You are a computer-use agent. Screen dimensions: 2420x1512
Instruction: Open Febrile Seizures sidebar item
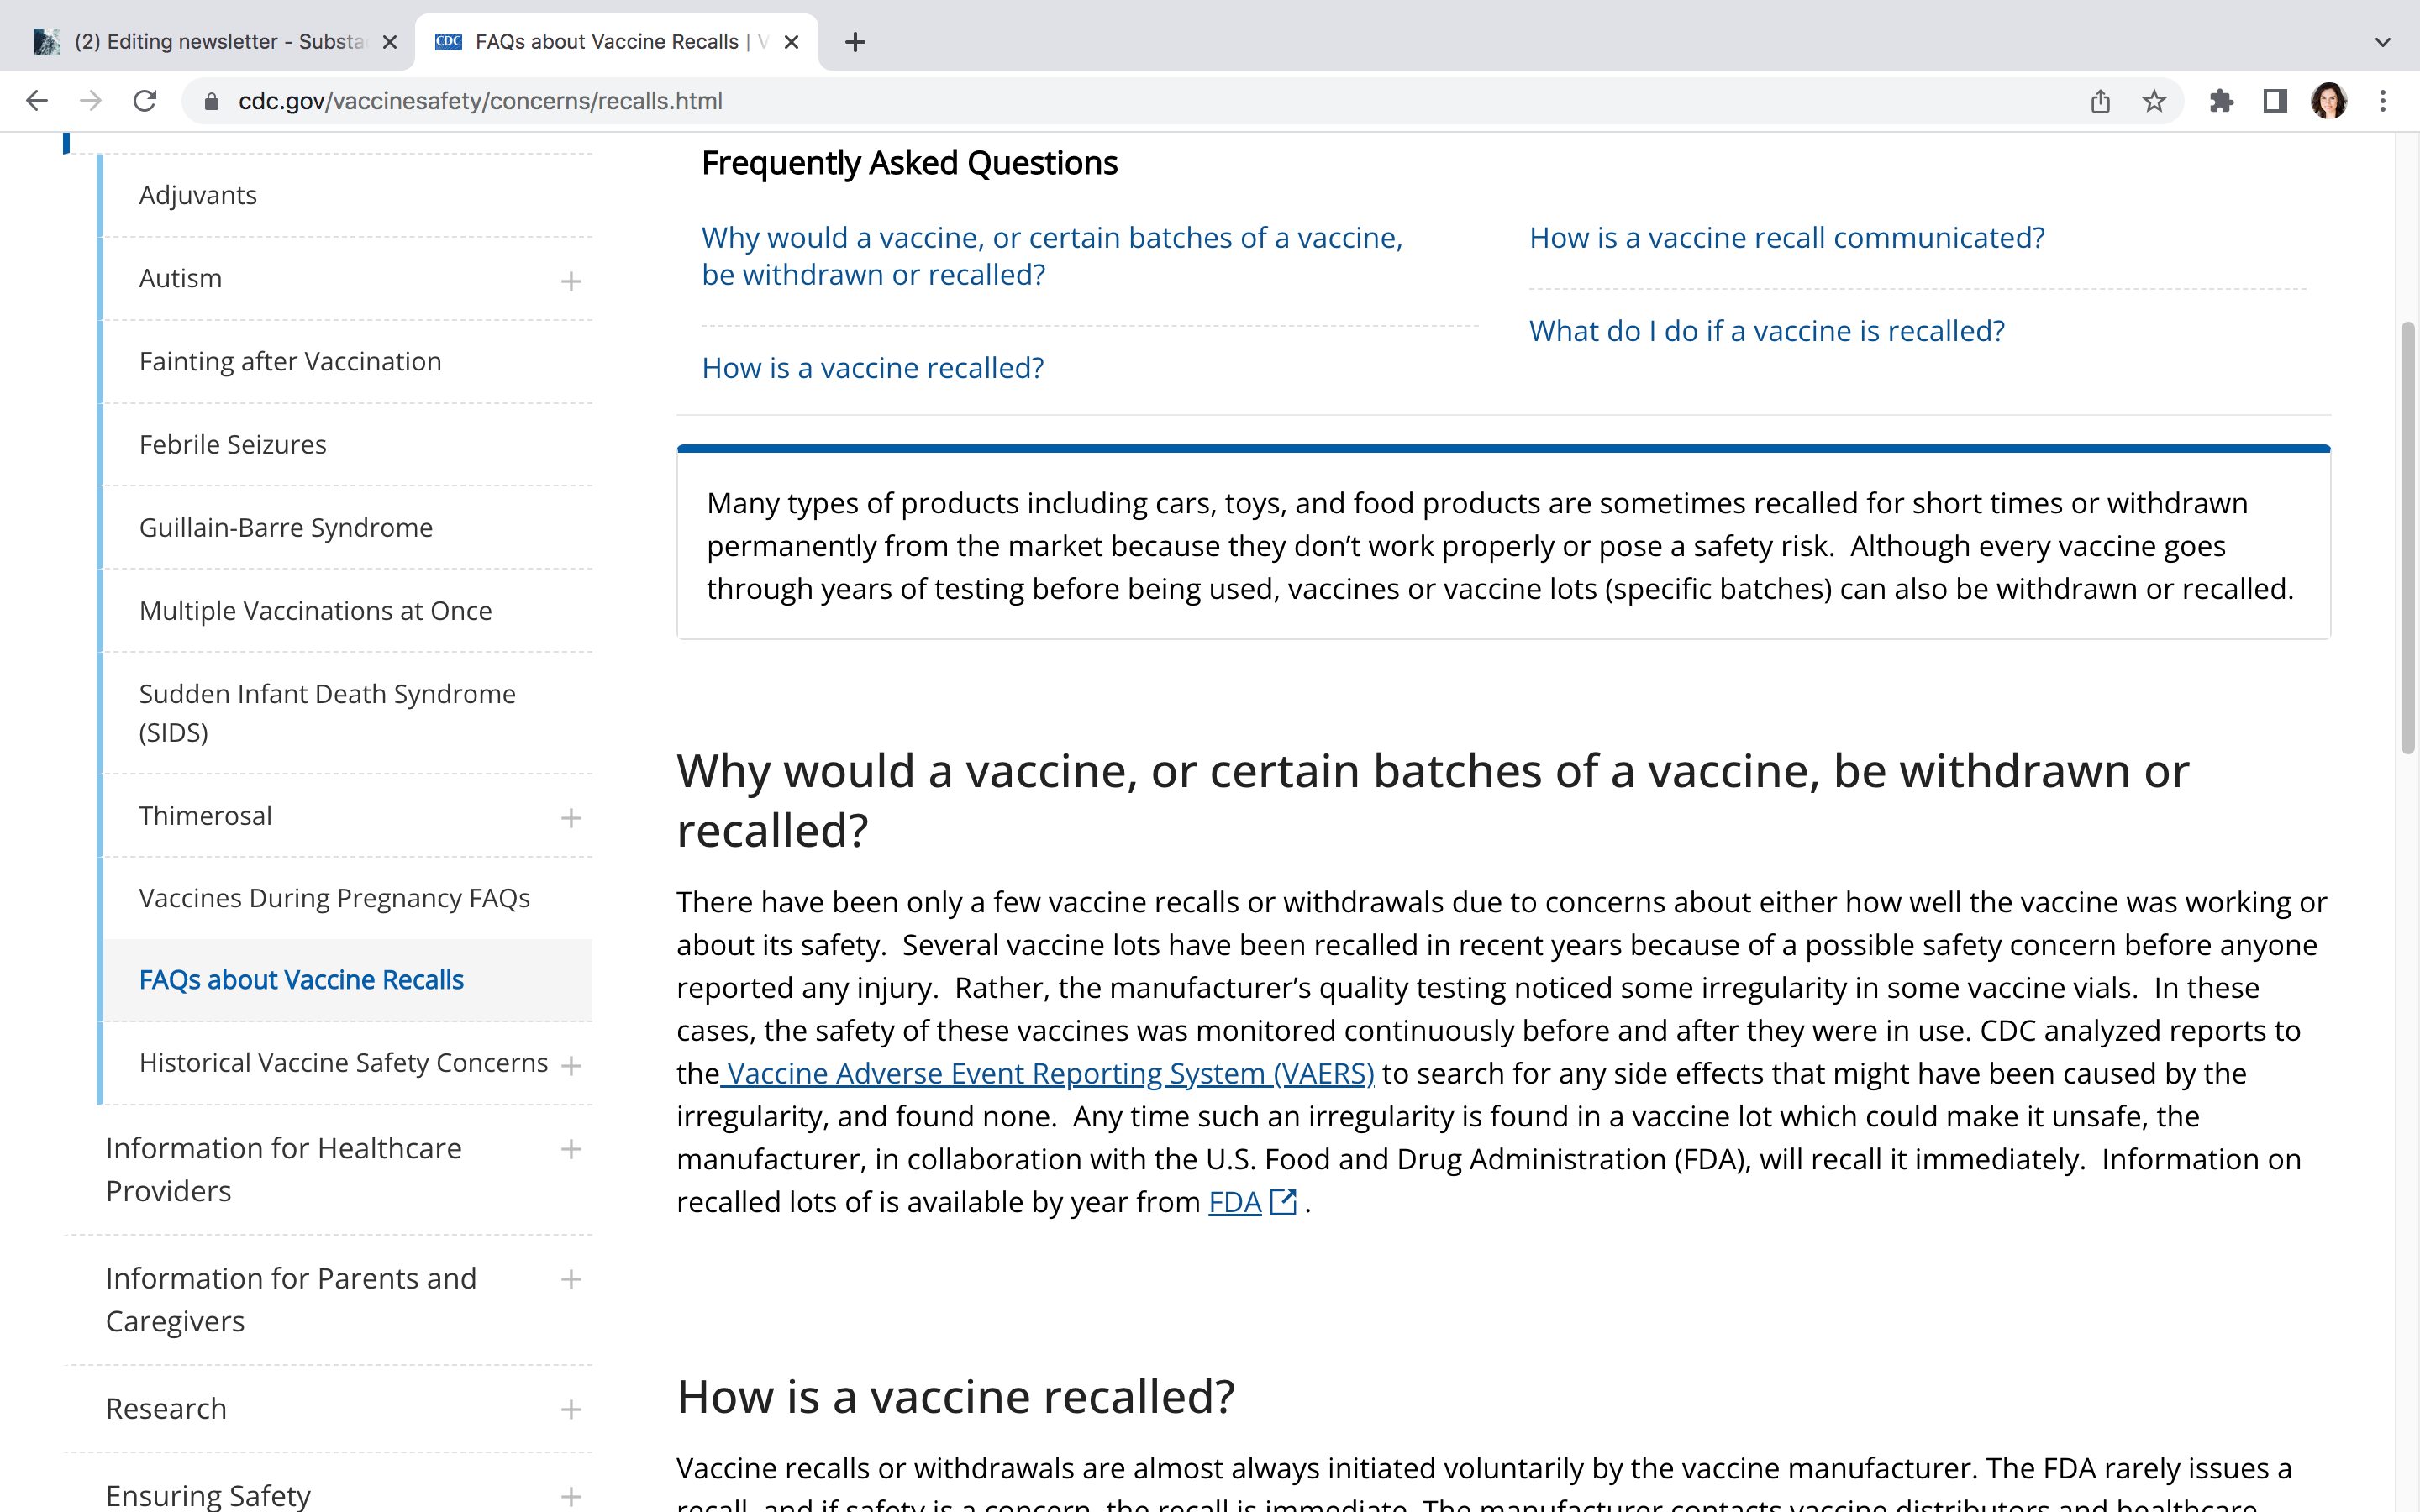click(x=232, y=445)
